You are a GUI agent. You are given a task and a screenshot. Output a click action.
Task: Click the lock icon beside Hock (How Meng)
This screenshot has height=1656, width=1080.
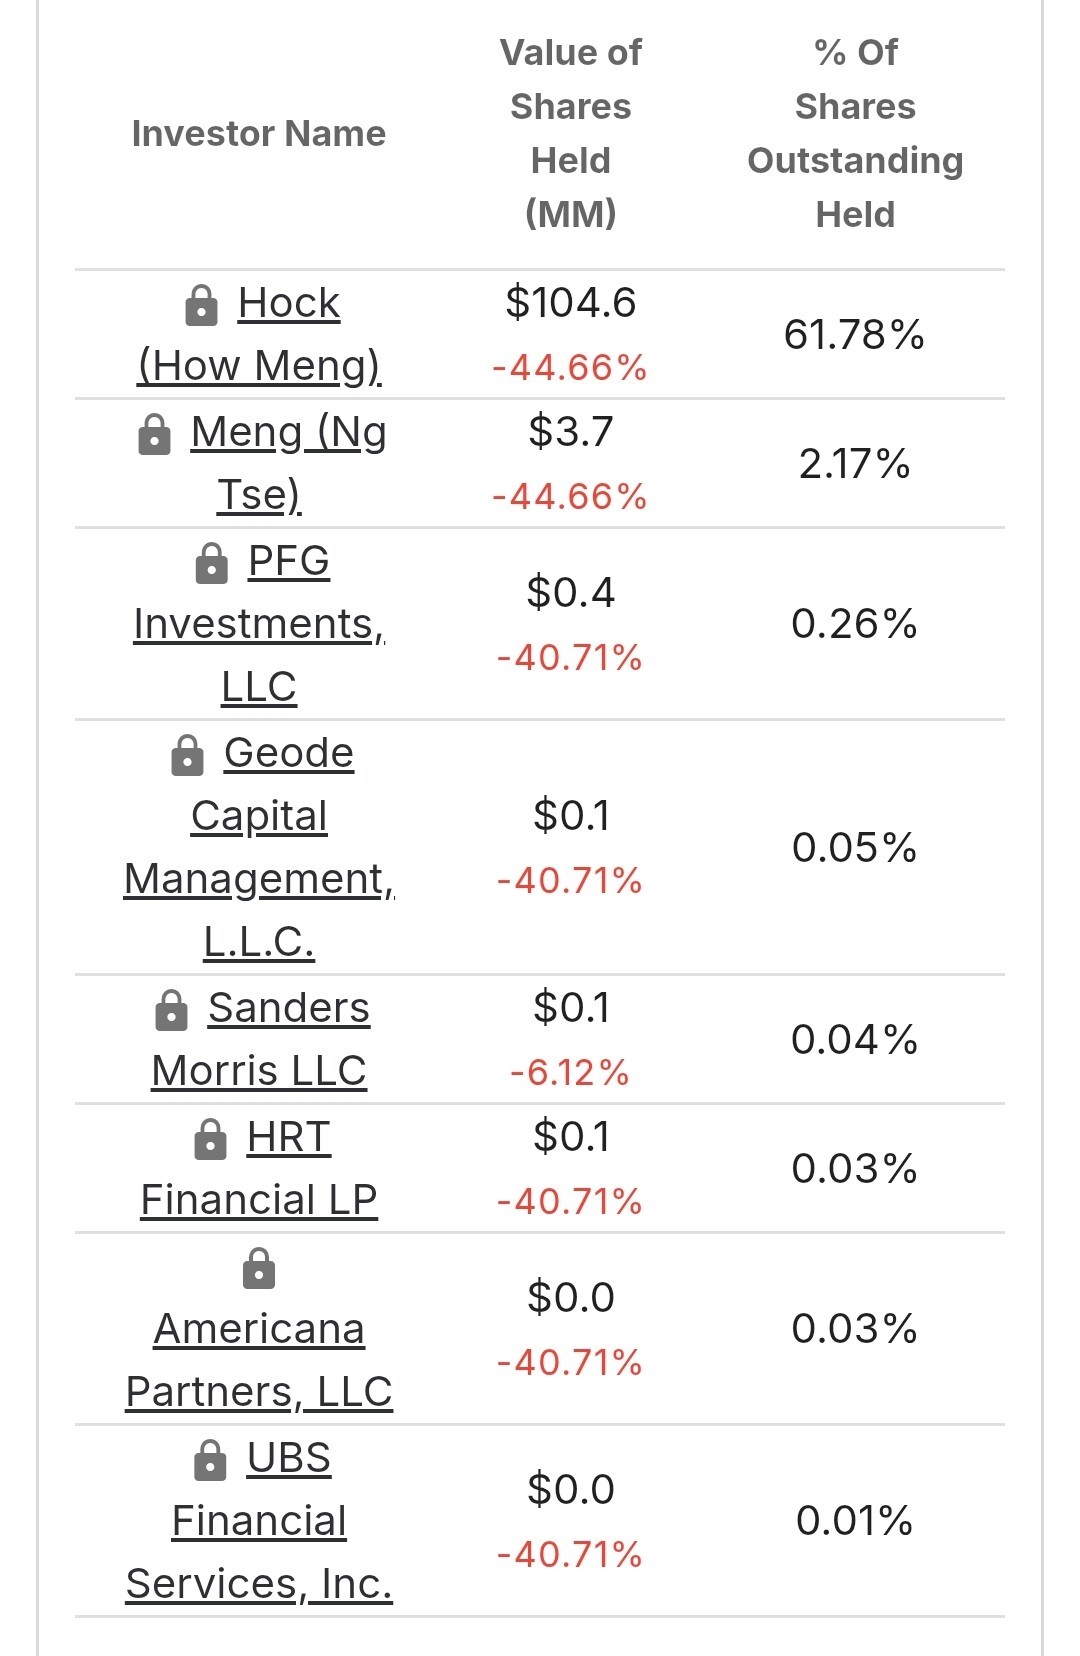pyautogui.click(x=201, y=305)
